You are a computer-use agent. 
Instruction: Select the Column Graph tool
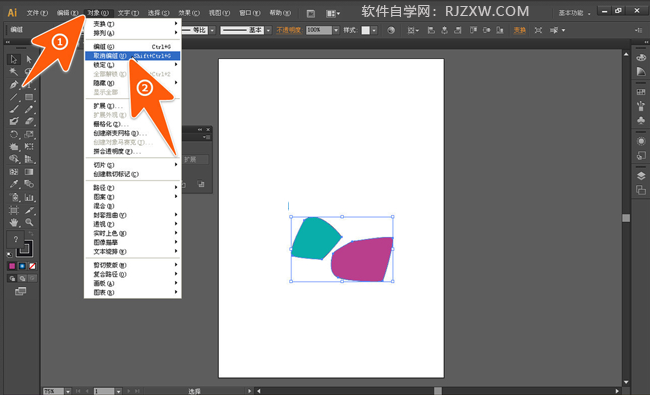(x=29, y=197)
